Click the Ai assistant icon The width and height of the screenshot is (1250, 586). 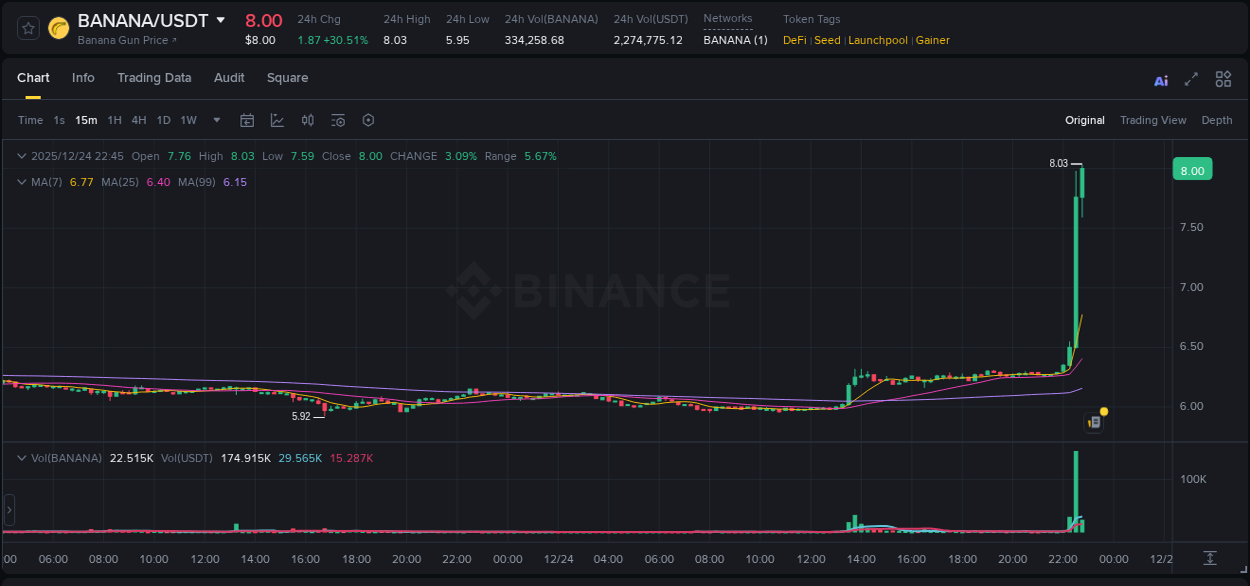[1160, 78]
